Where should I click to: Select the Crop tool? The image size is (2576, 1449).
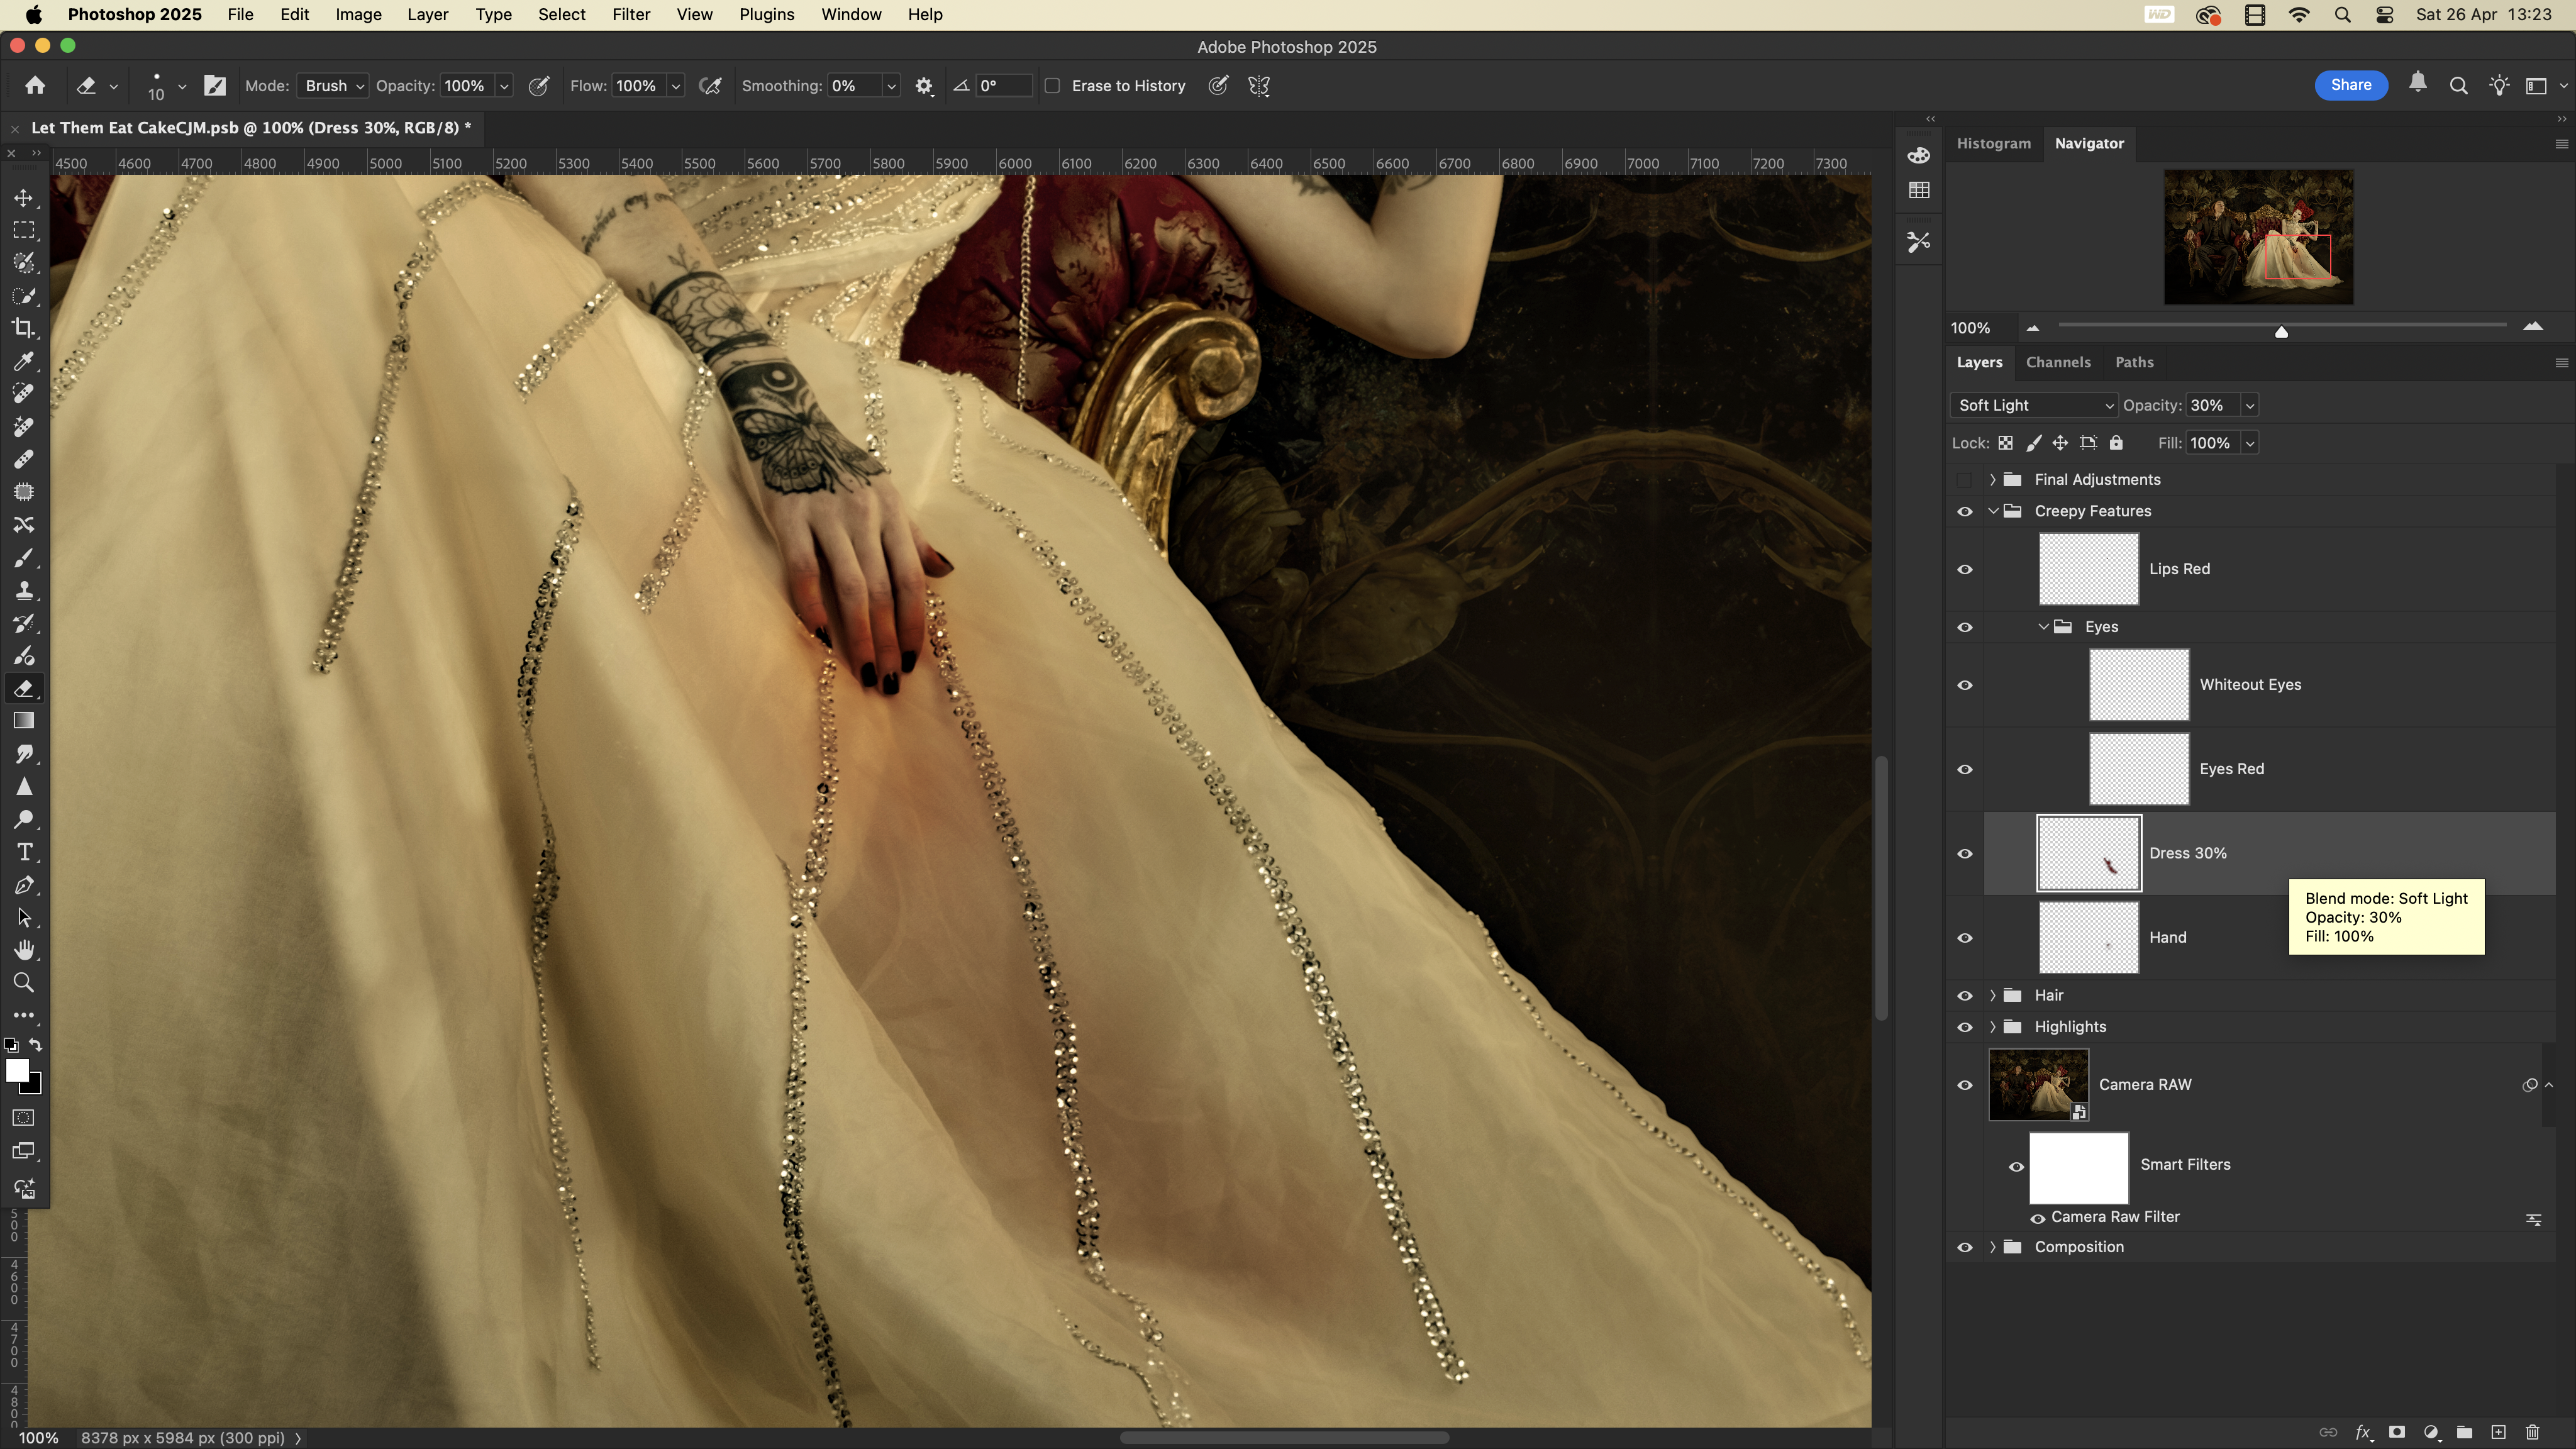pos(23,328)
